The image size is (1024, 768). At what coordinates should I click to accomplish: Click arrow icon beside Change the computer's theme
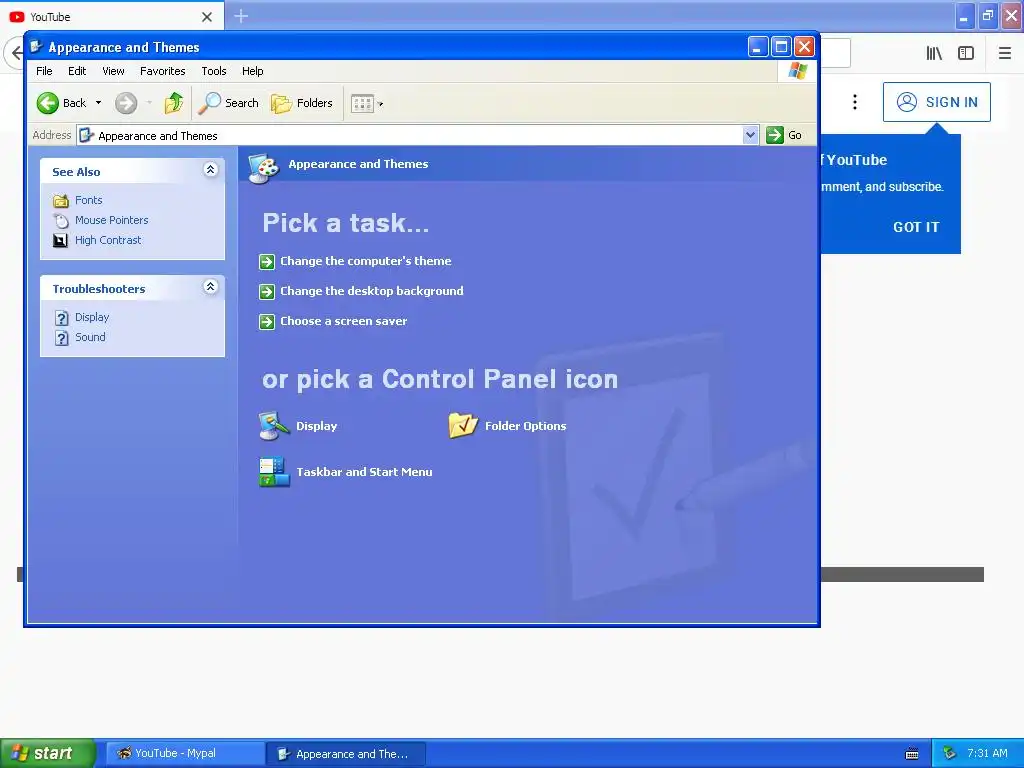point(266,262)
